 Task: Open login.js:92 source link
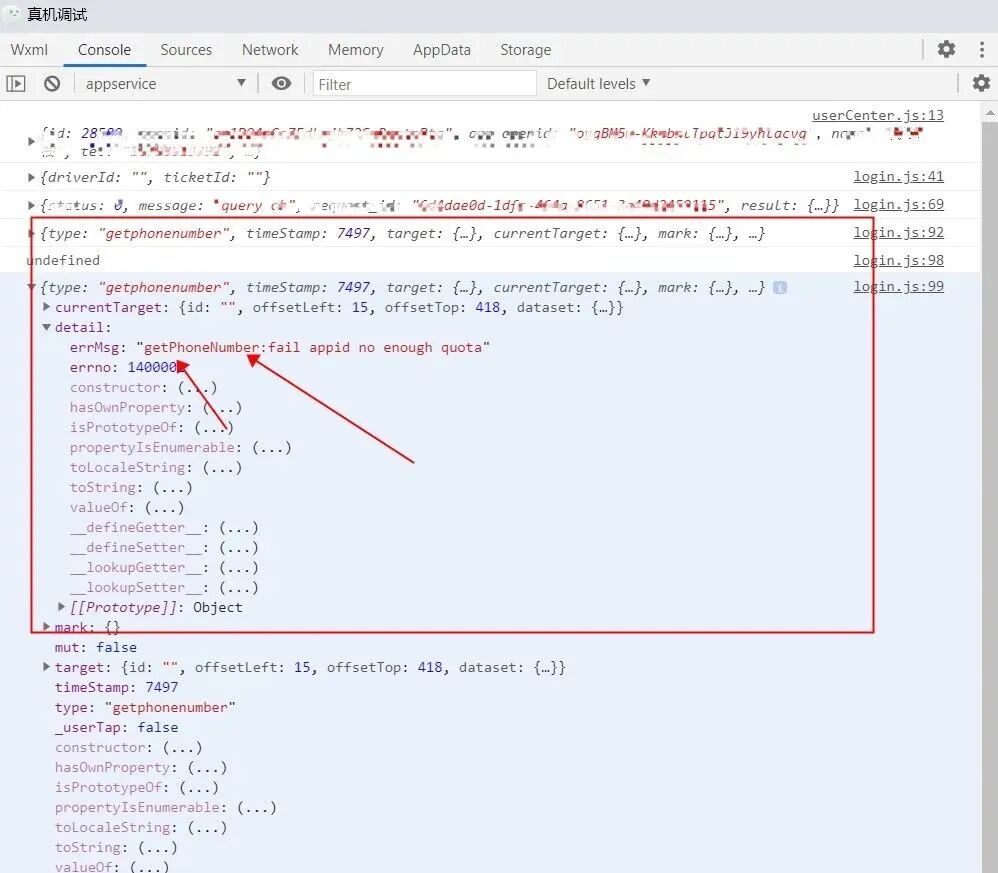tap(898, 232)
